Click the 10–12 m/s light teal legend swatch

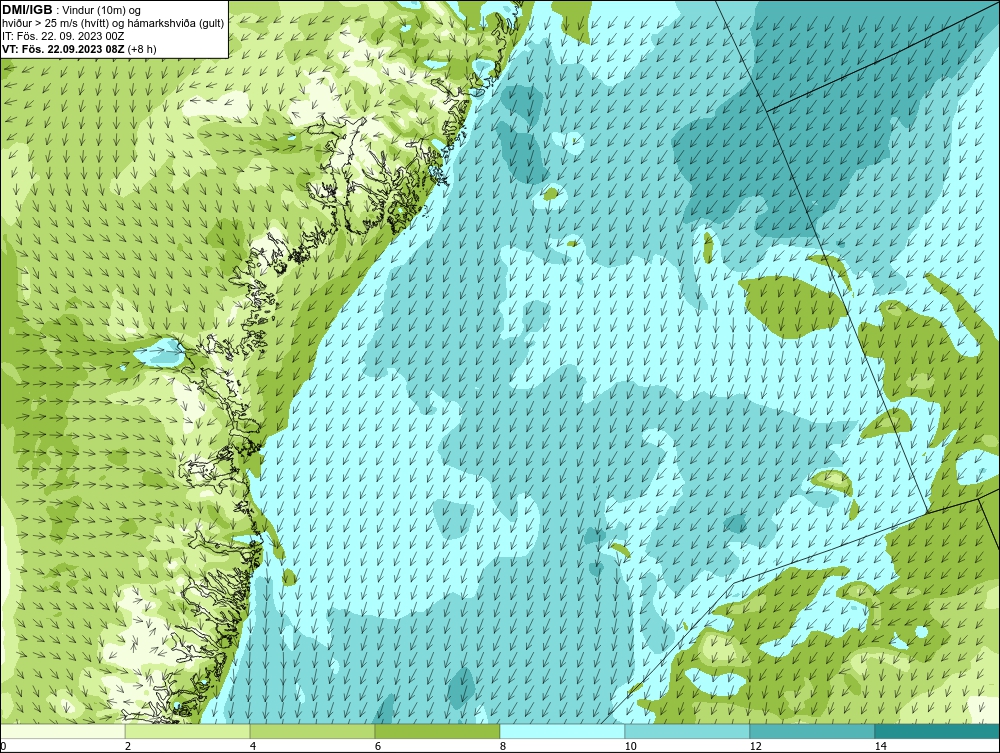click(688, 731)
